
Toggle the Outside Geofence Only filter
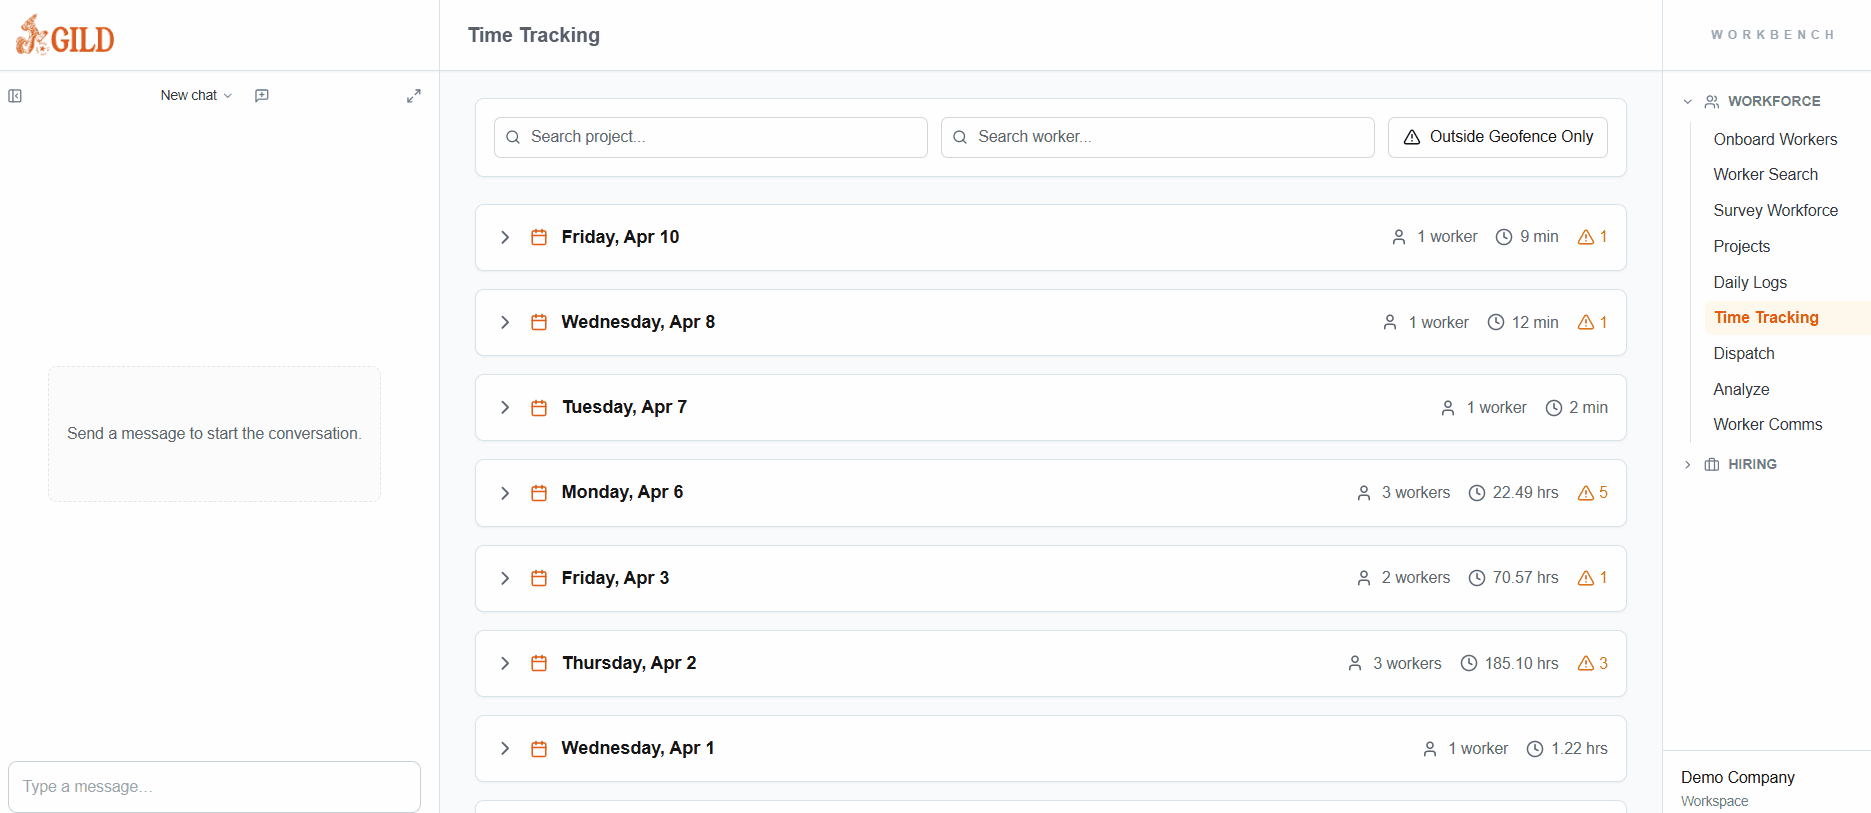(1497, 137)
